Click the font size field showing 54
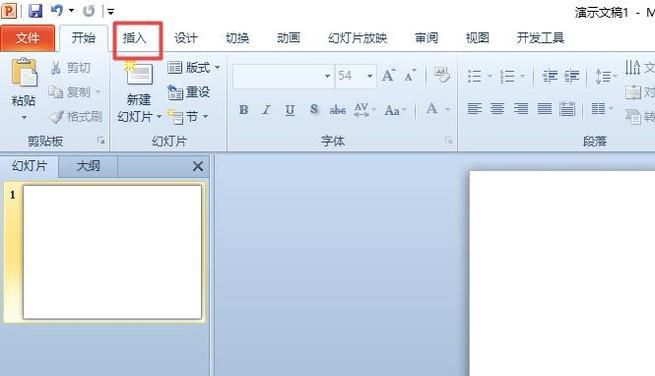Image resolution: width=655 pixels, height=376 pixels. click(x=350, y=76)
